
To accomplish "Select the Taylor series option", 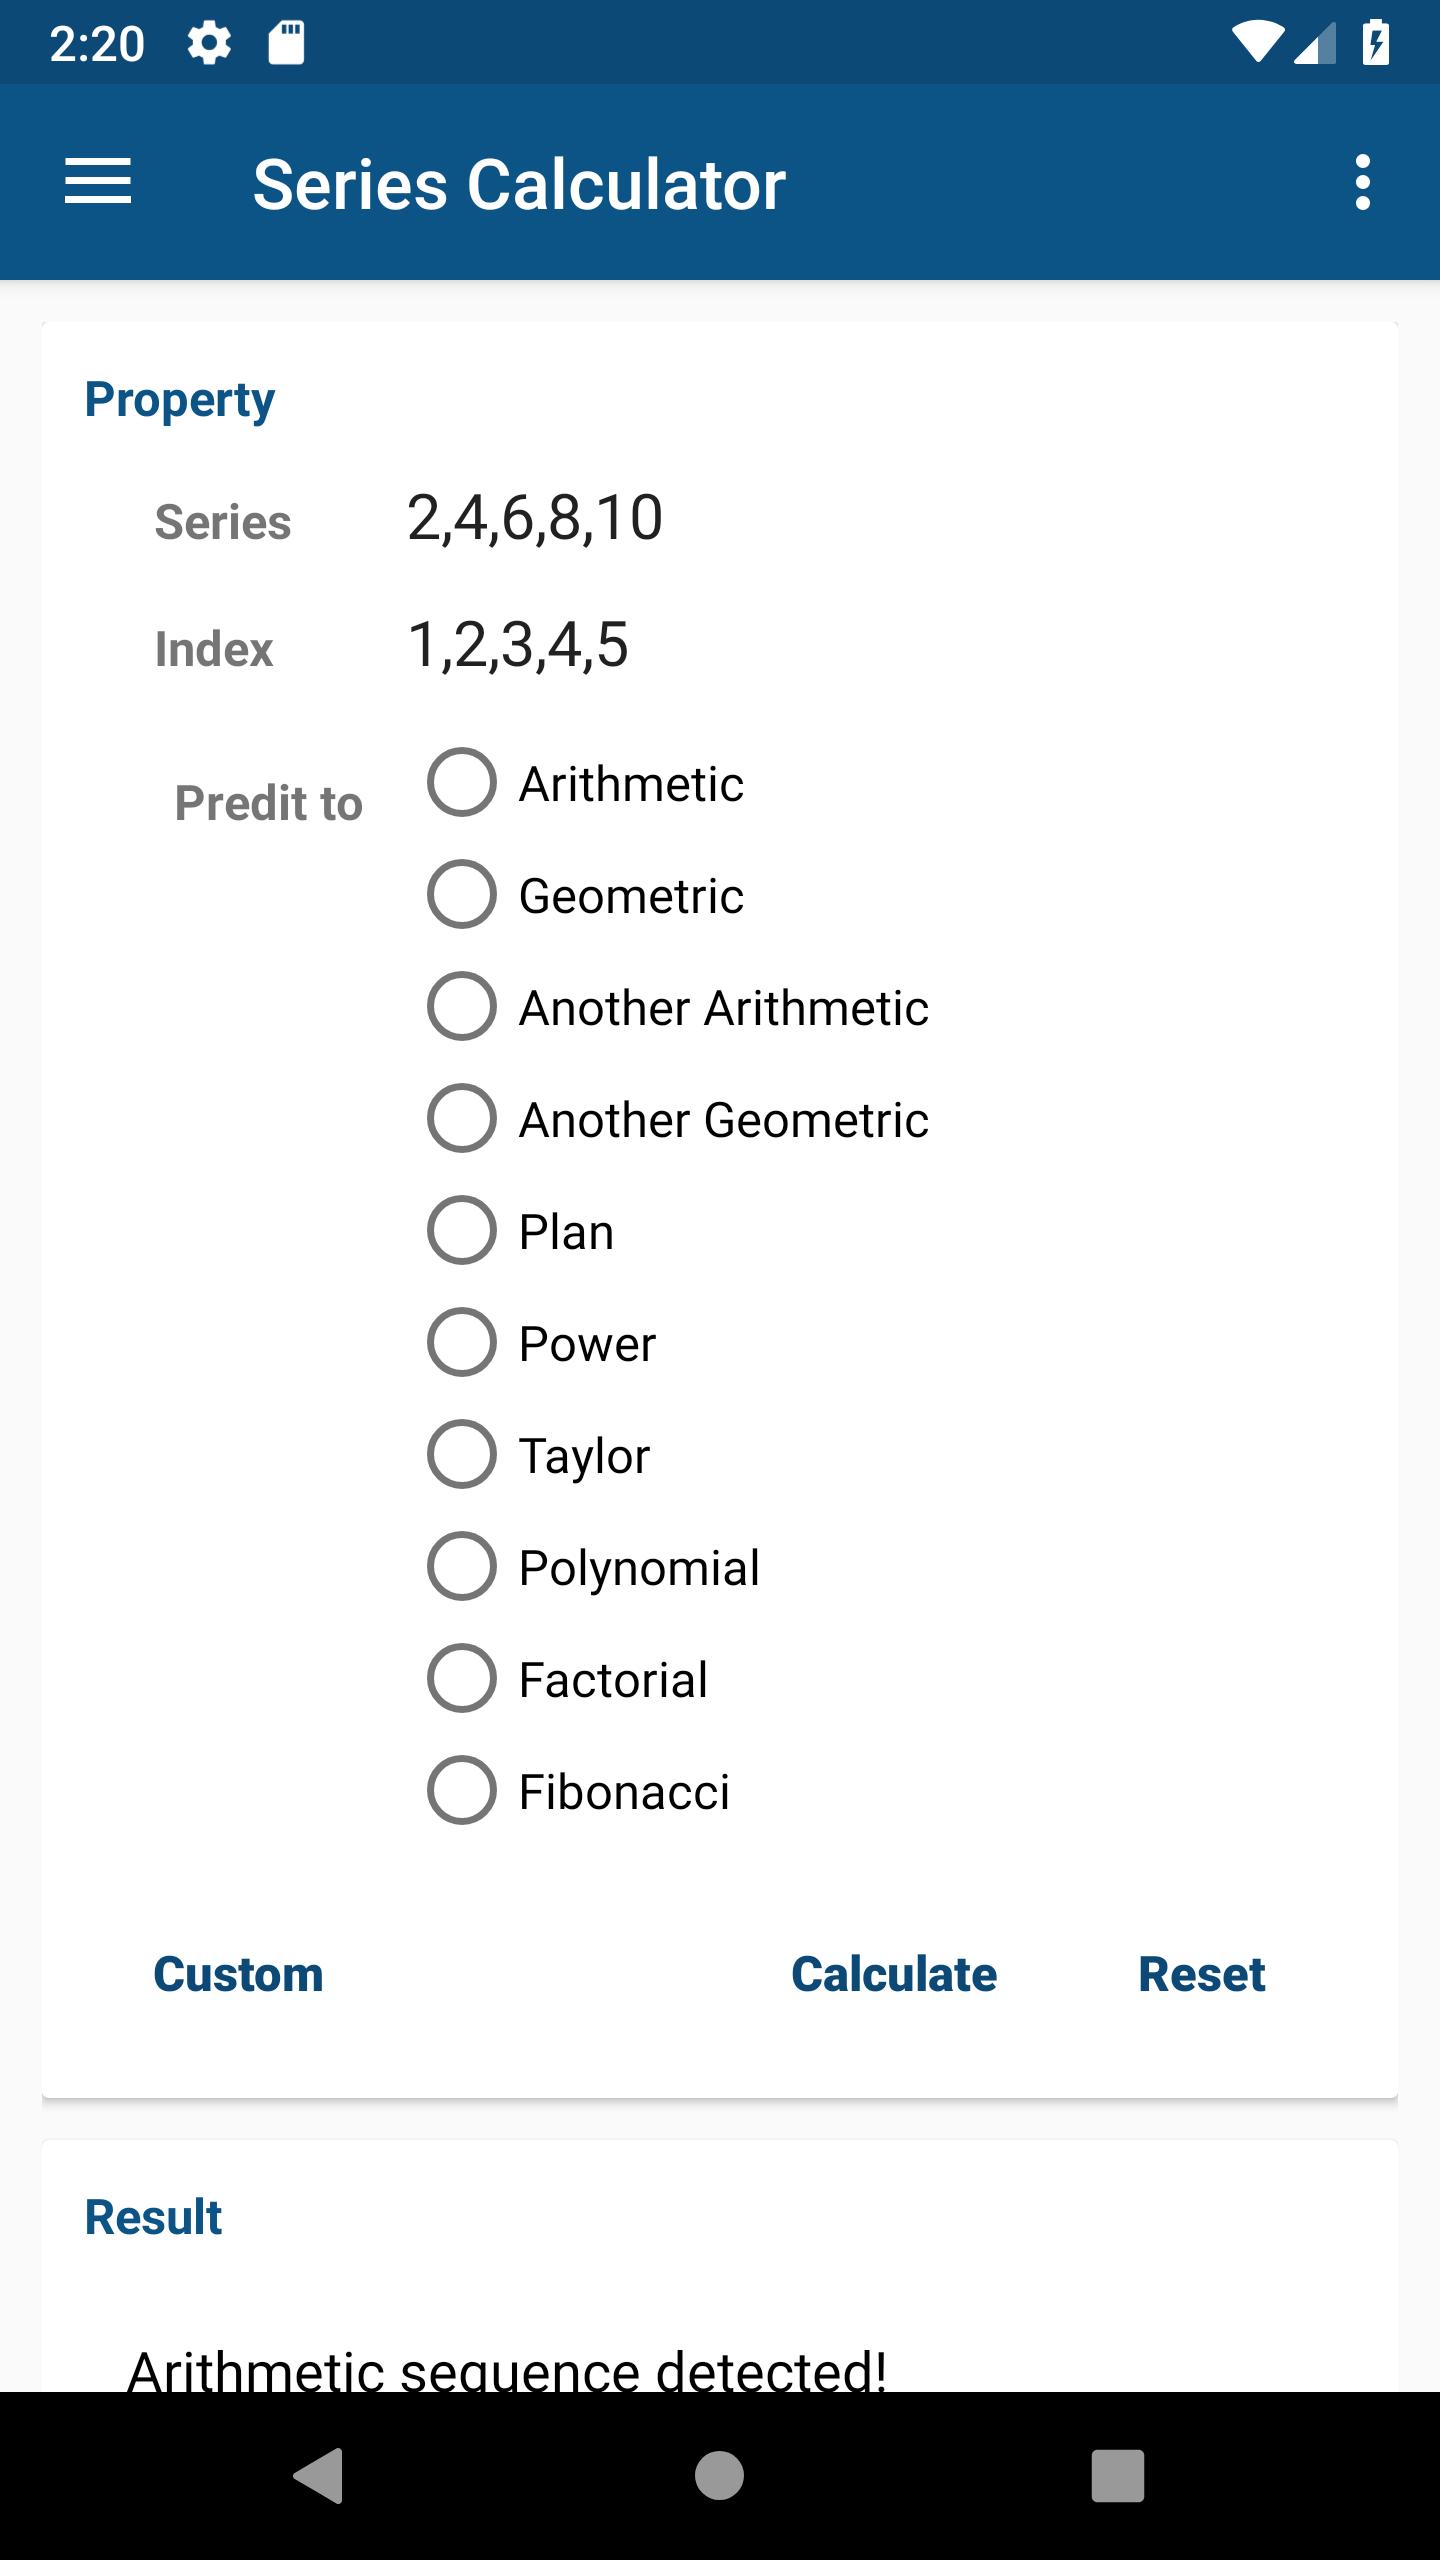I will tap(539, 1455).
